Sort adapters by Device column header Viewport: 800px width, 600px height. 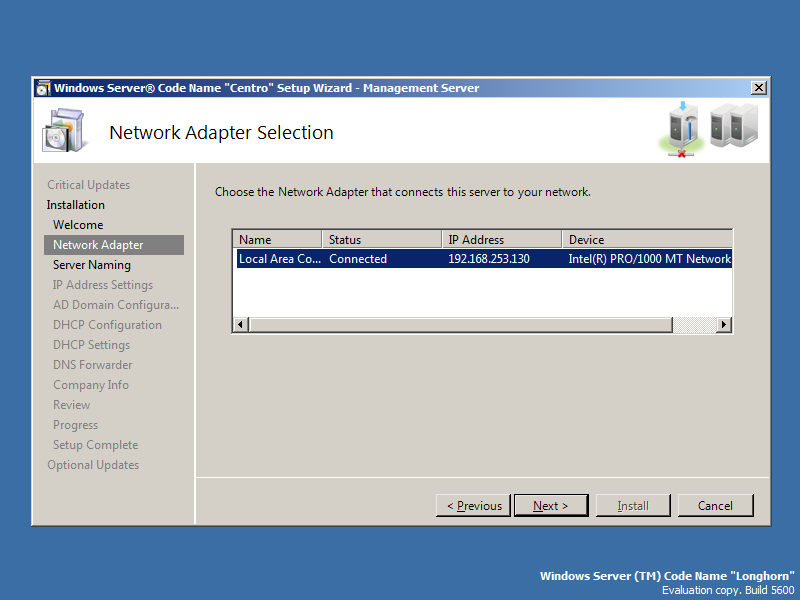pos(647,239)
